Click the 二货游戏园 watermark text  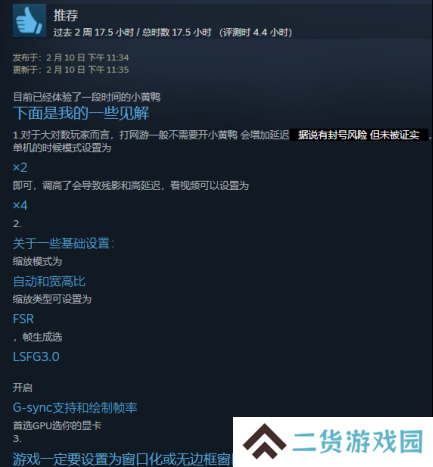(x=358, y=441)
